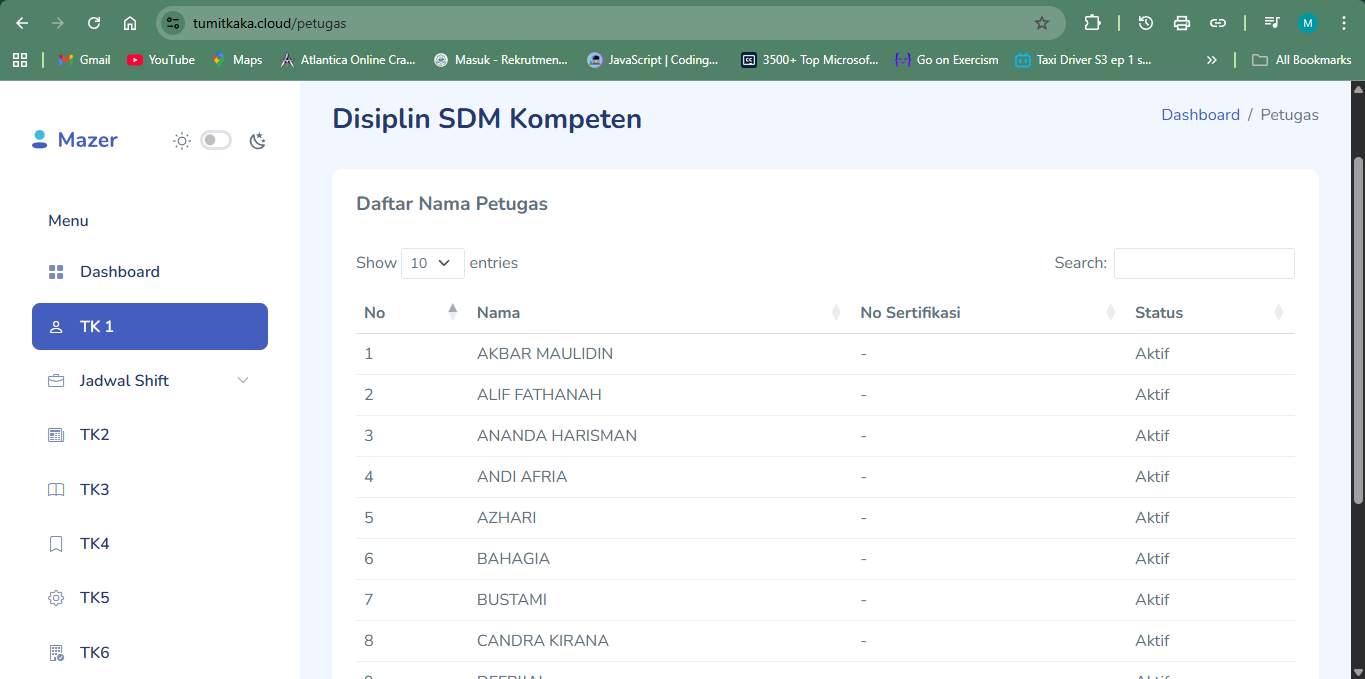Click the browser reload button
The image size is (1365, 679).
pos(94,23)
